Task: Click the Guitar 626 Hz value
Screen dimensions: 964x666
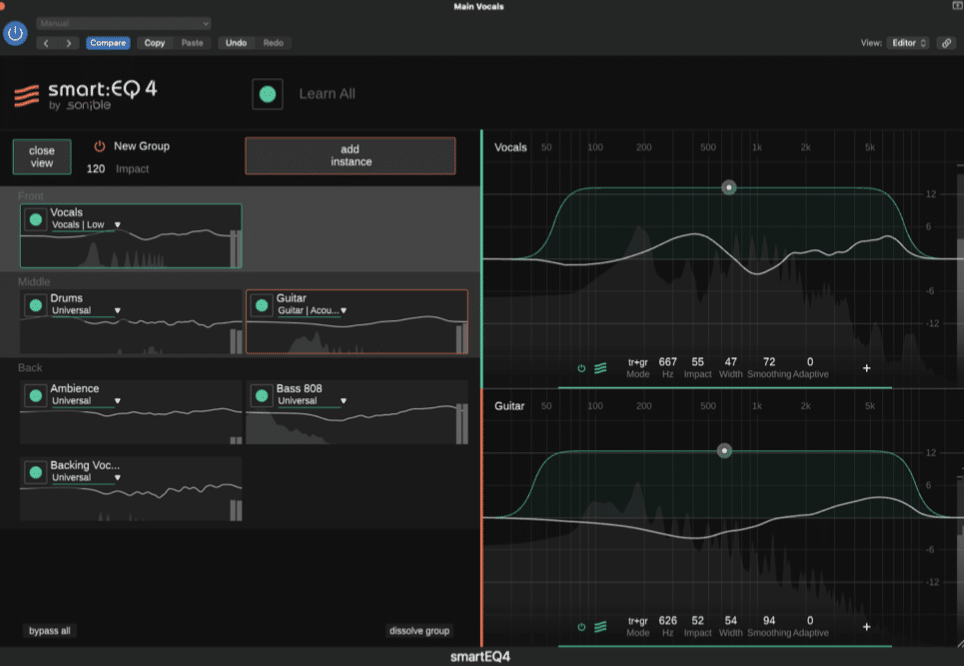Action: [x=668, y=621]
